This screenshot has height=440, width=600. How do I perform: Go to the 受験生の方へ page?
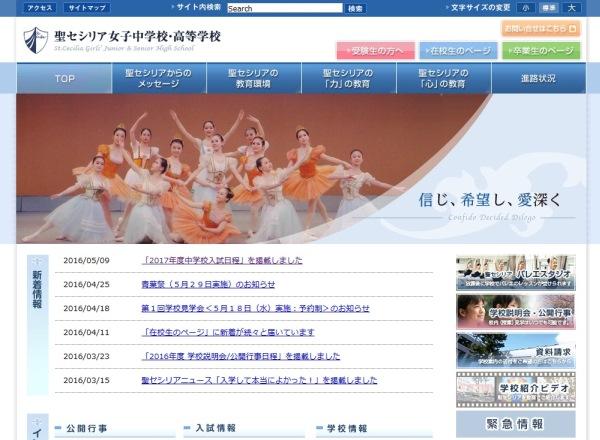click(376, 51)
